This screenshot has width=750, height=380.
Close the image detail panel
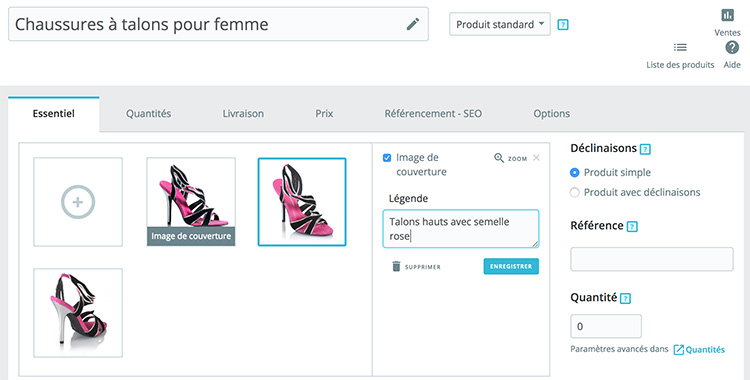coord(536,157)
